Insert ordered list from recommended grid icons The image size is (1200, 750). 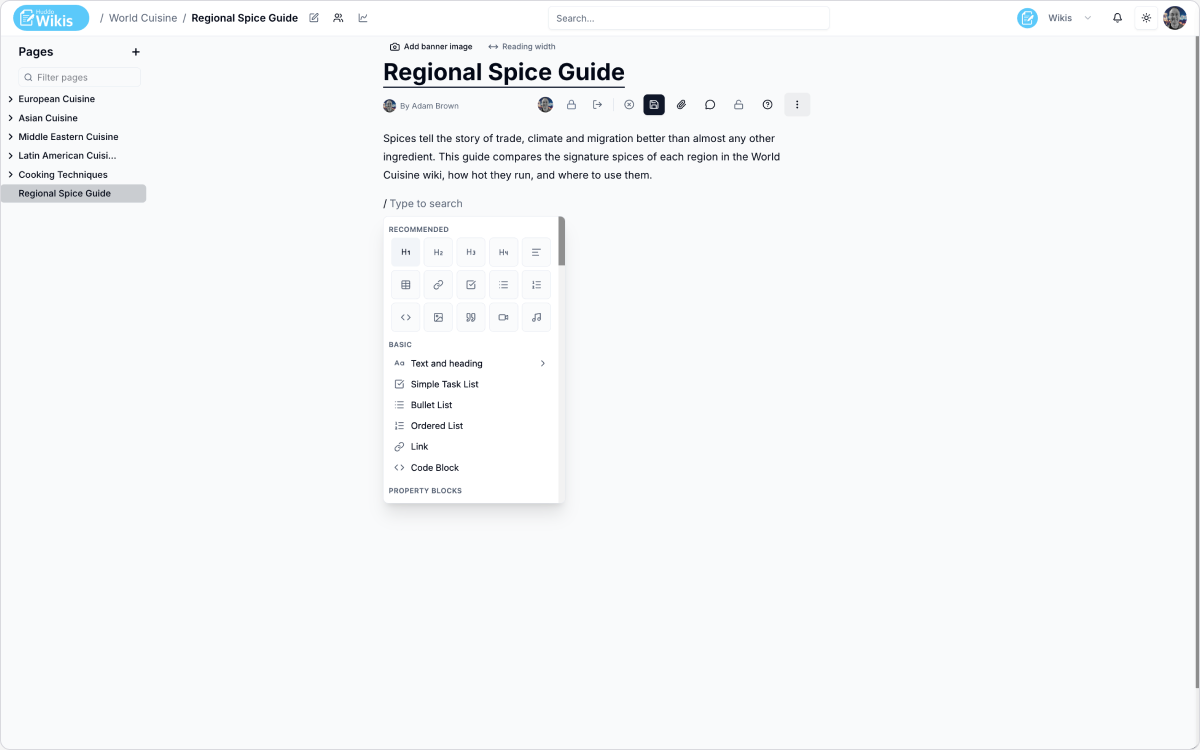tap(536, 285)
